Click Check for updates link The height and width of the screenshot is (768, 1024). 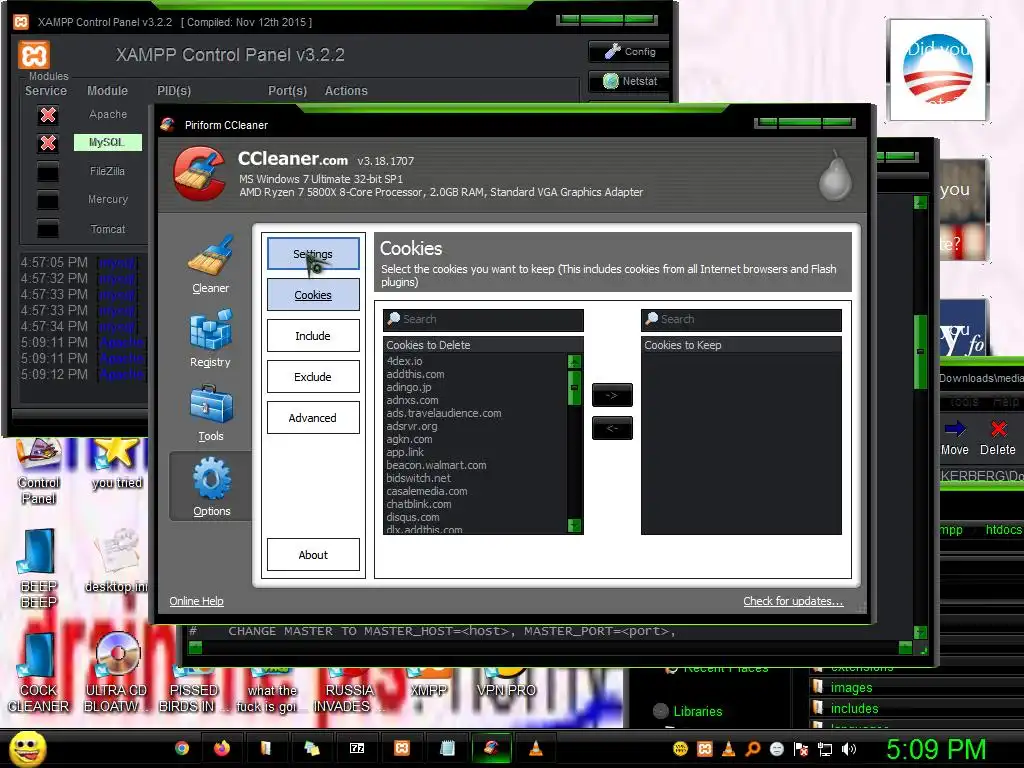click(x=793, y=601)
